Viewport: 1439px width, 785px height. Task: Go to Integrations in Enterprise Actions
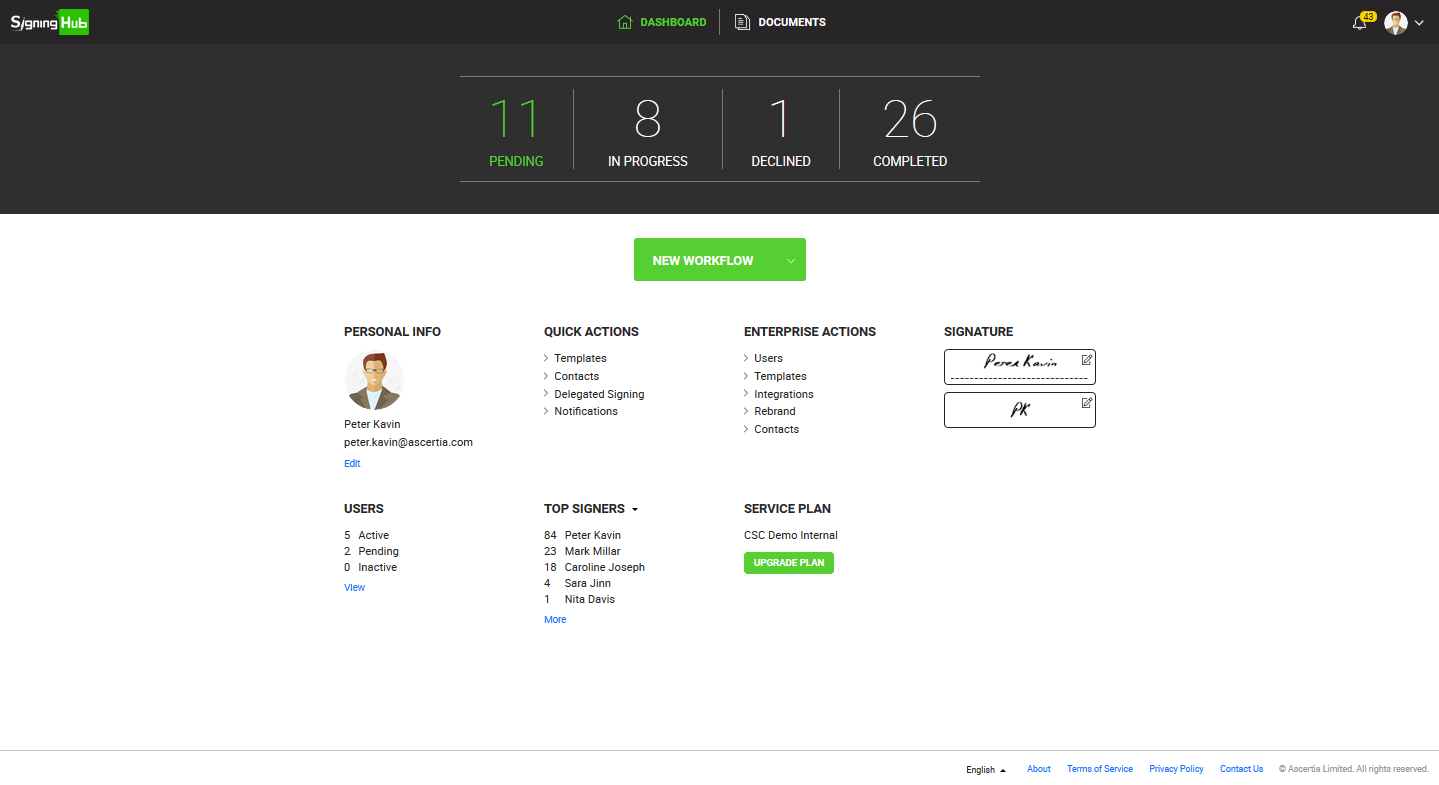pos(783,394)
